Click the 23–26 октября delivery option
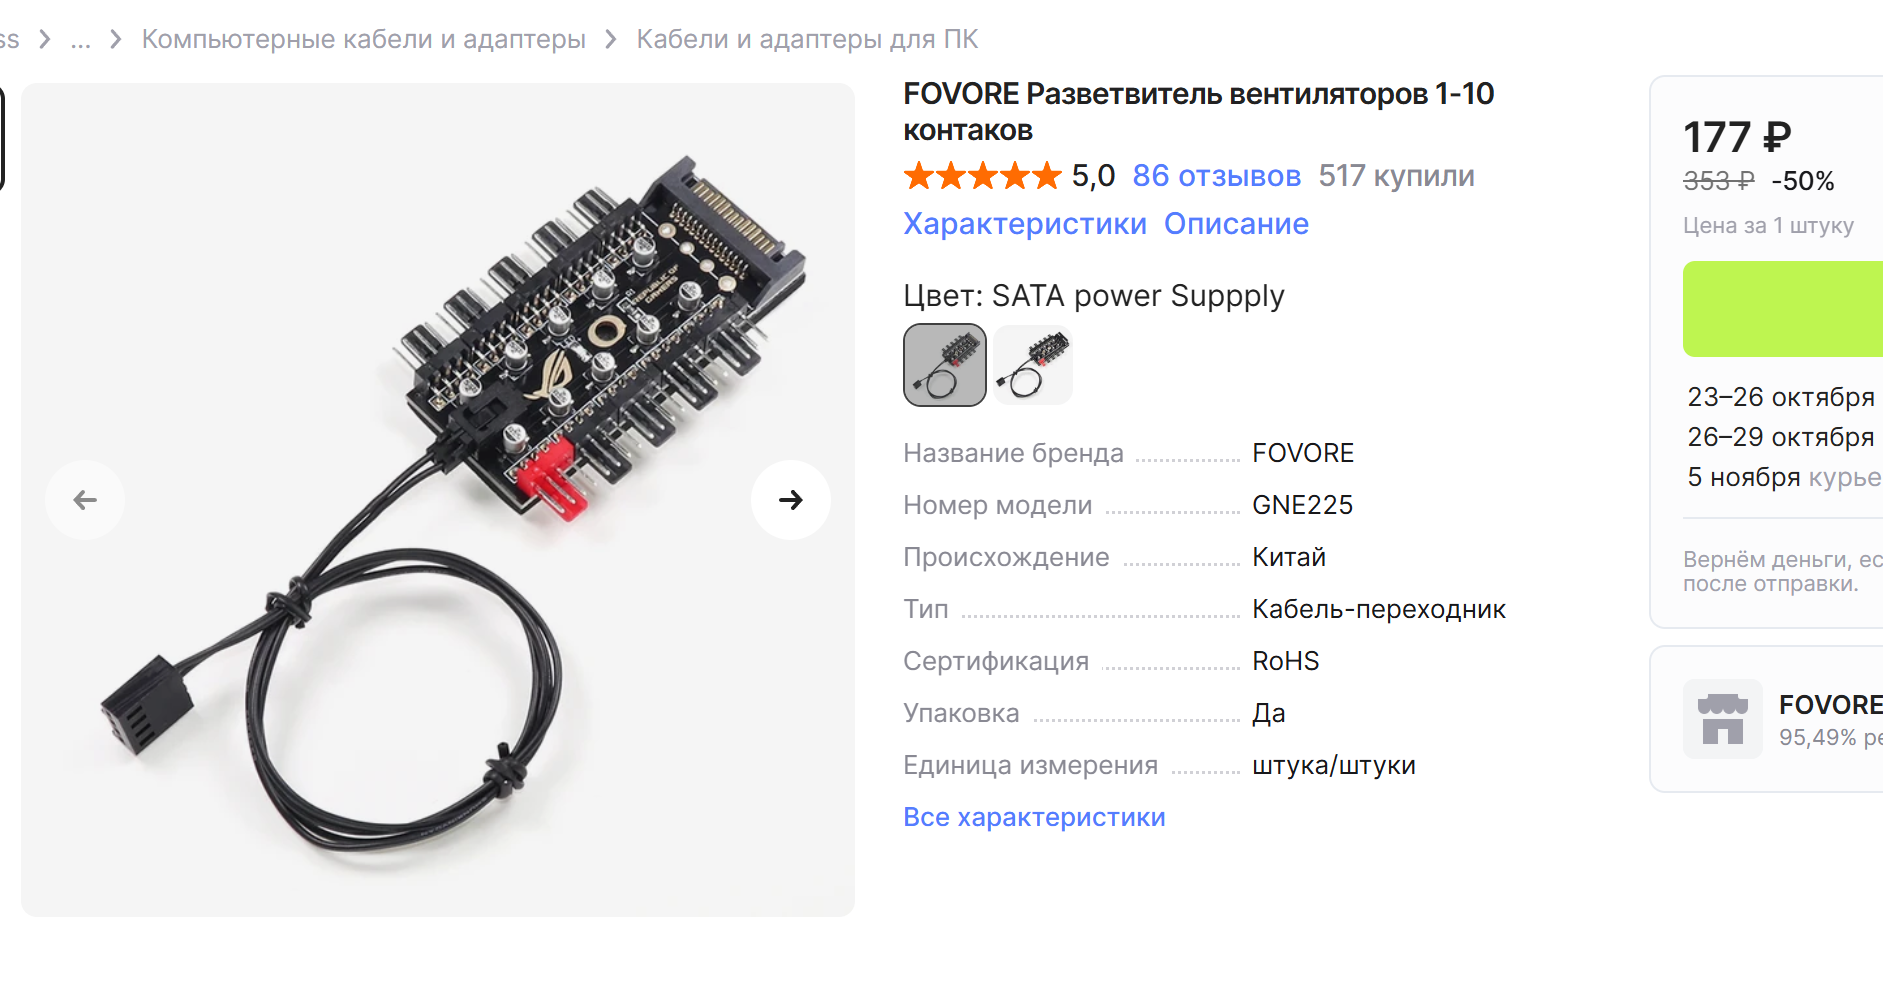 (x=1781, y=397)
